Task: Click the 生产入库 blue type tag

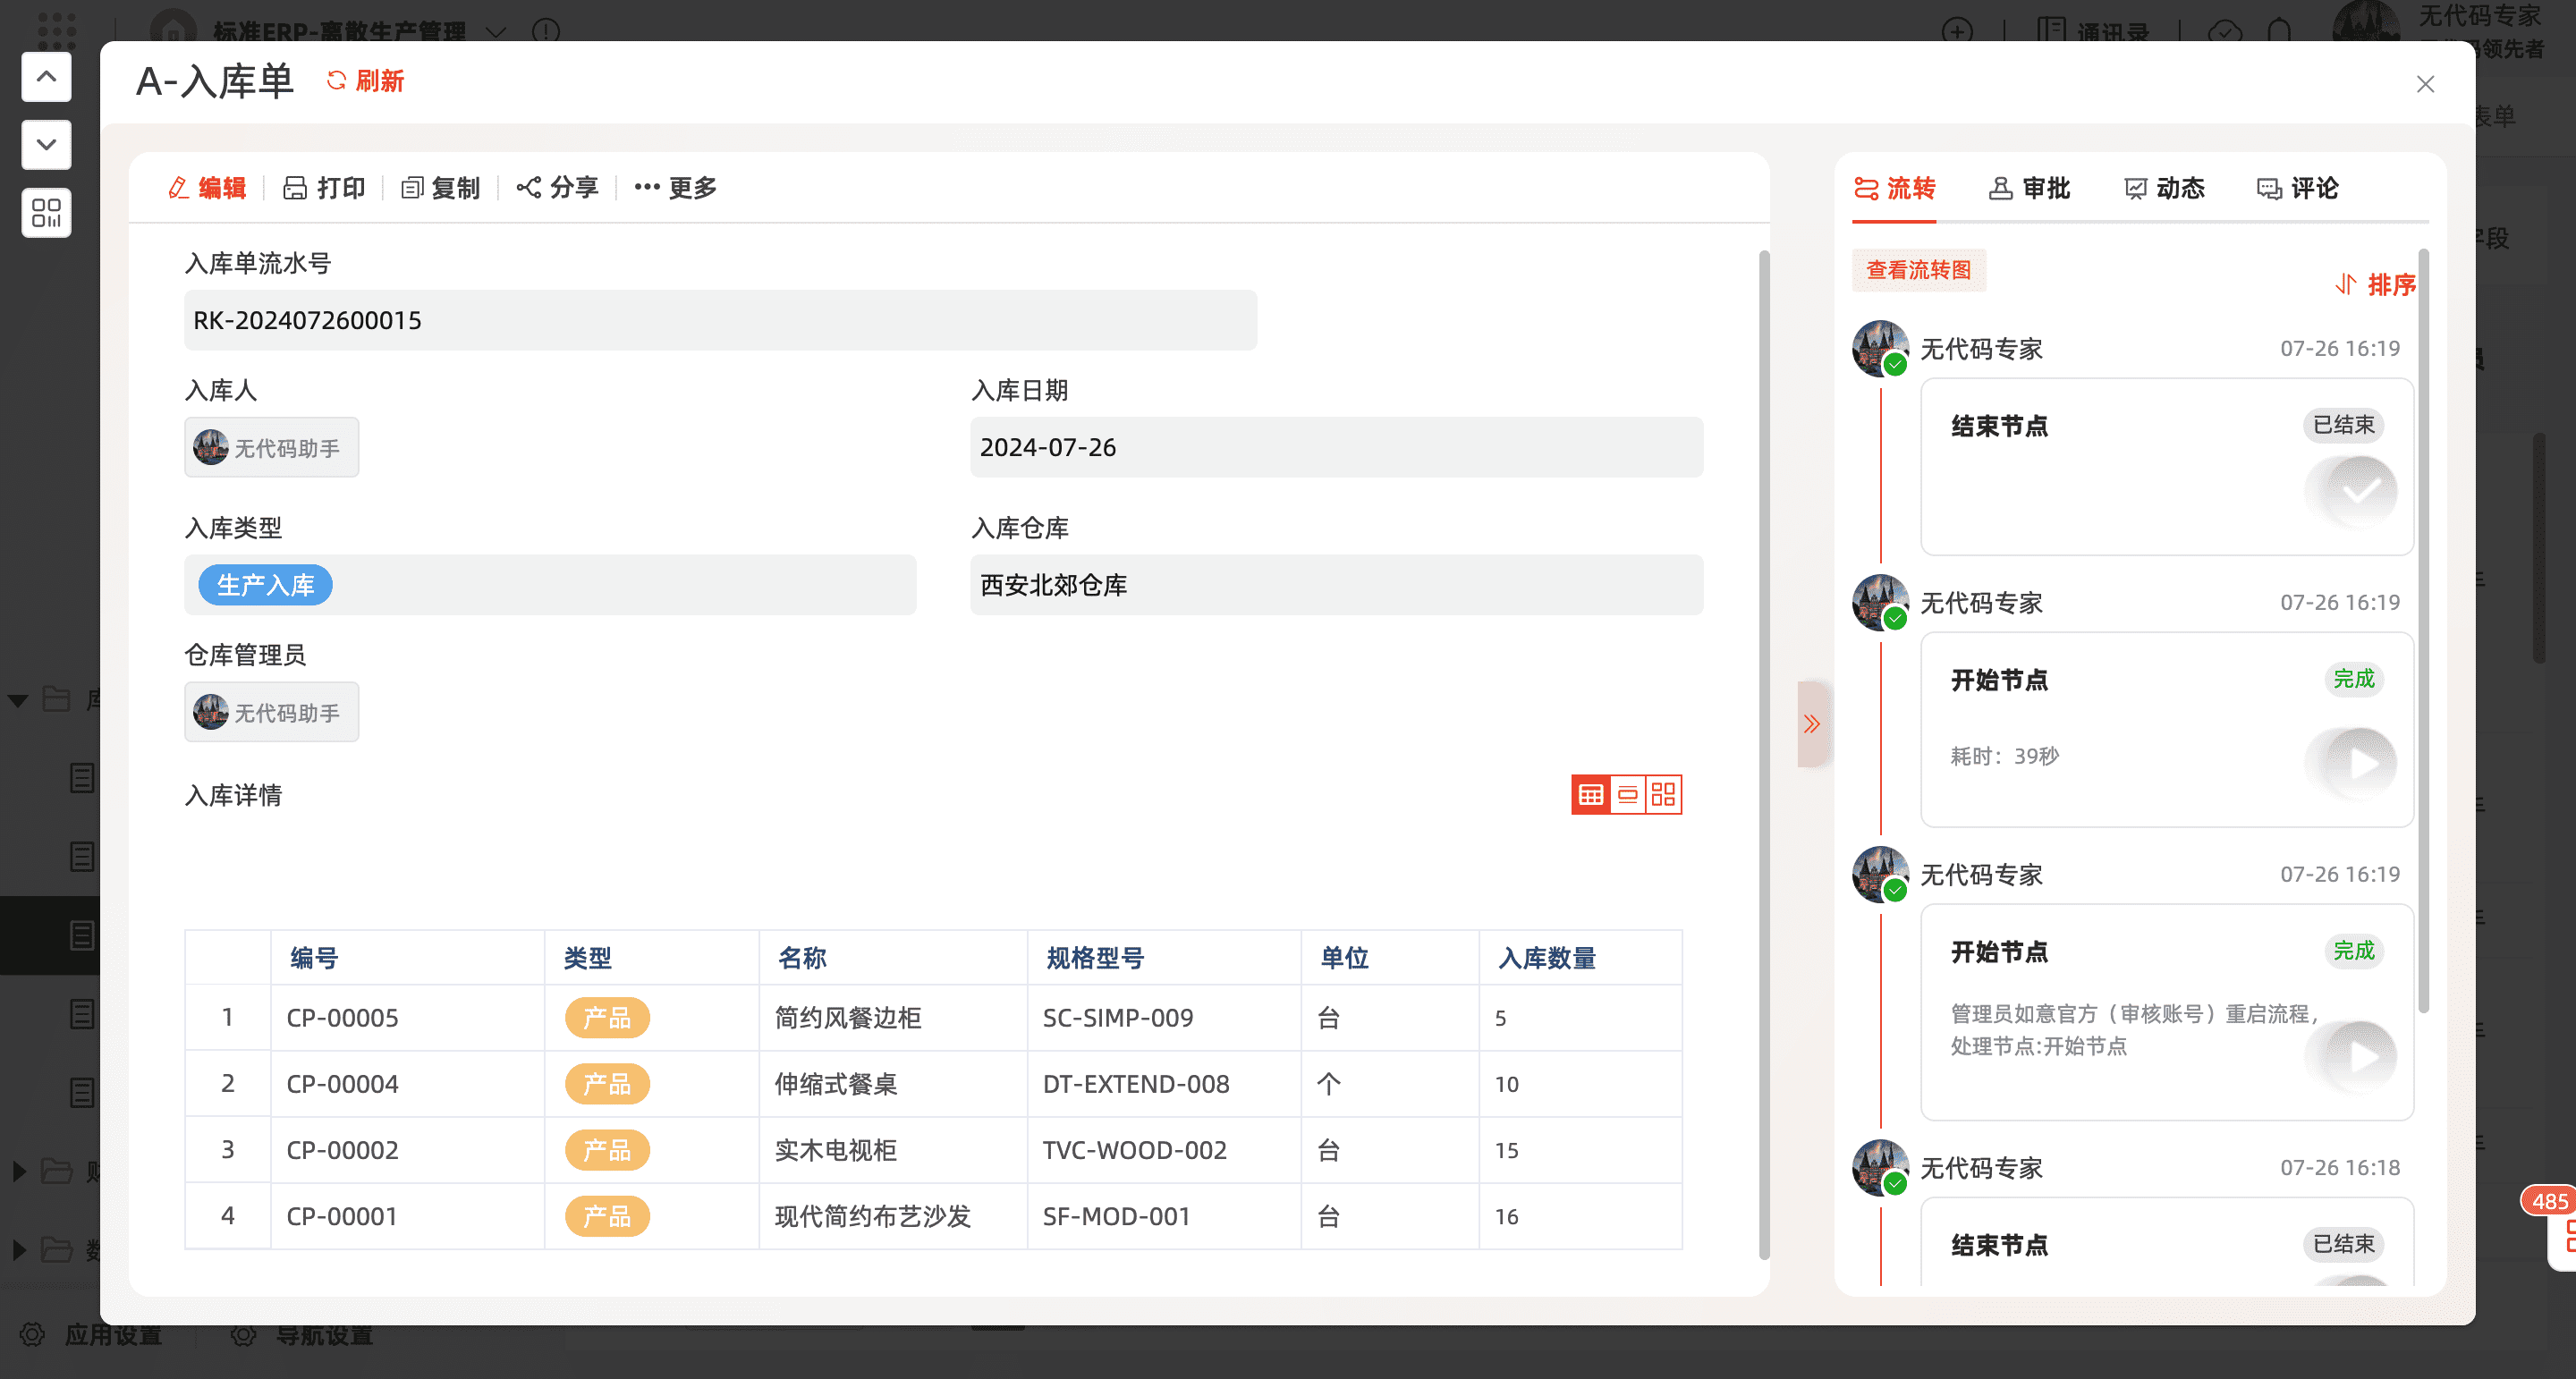Action: 265,585
